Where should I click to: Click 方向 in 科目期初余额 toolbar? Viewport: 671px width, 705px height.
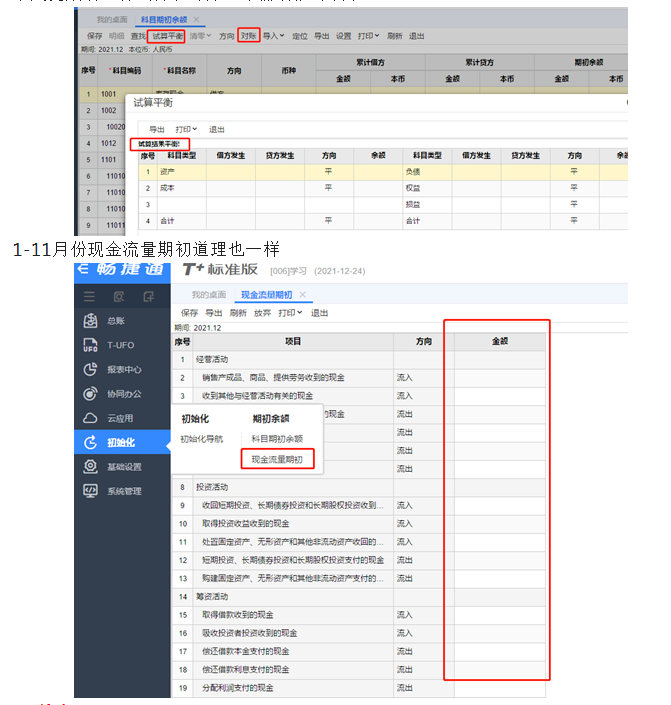(x=227, y=36)
